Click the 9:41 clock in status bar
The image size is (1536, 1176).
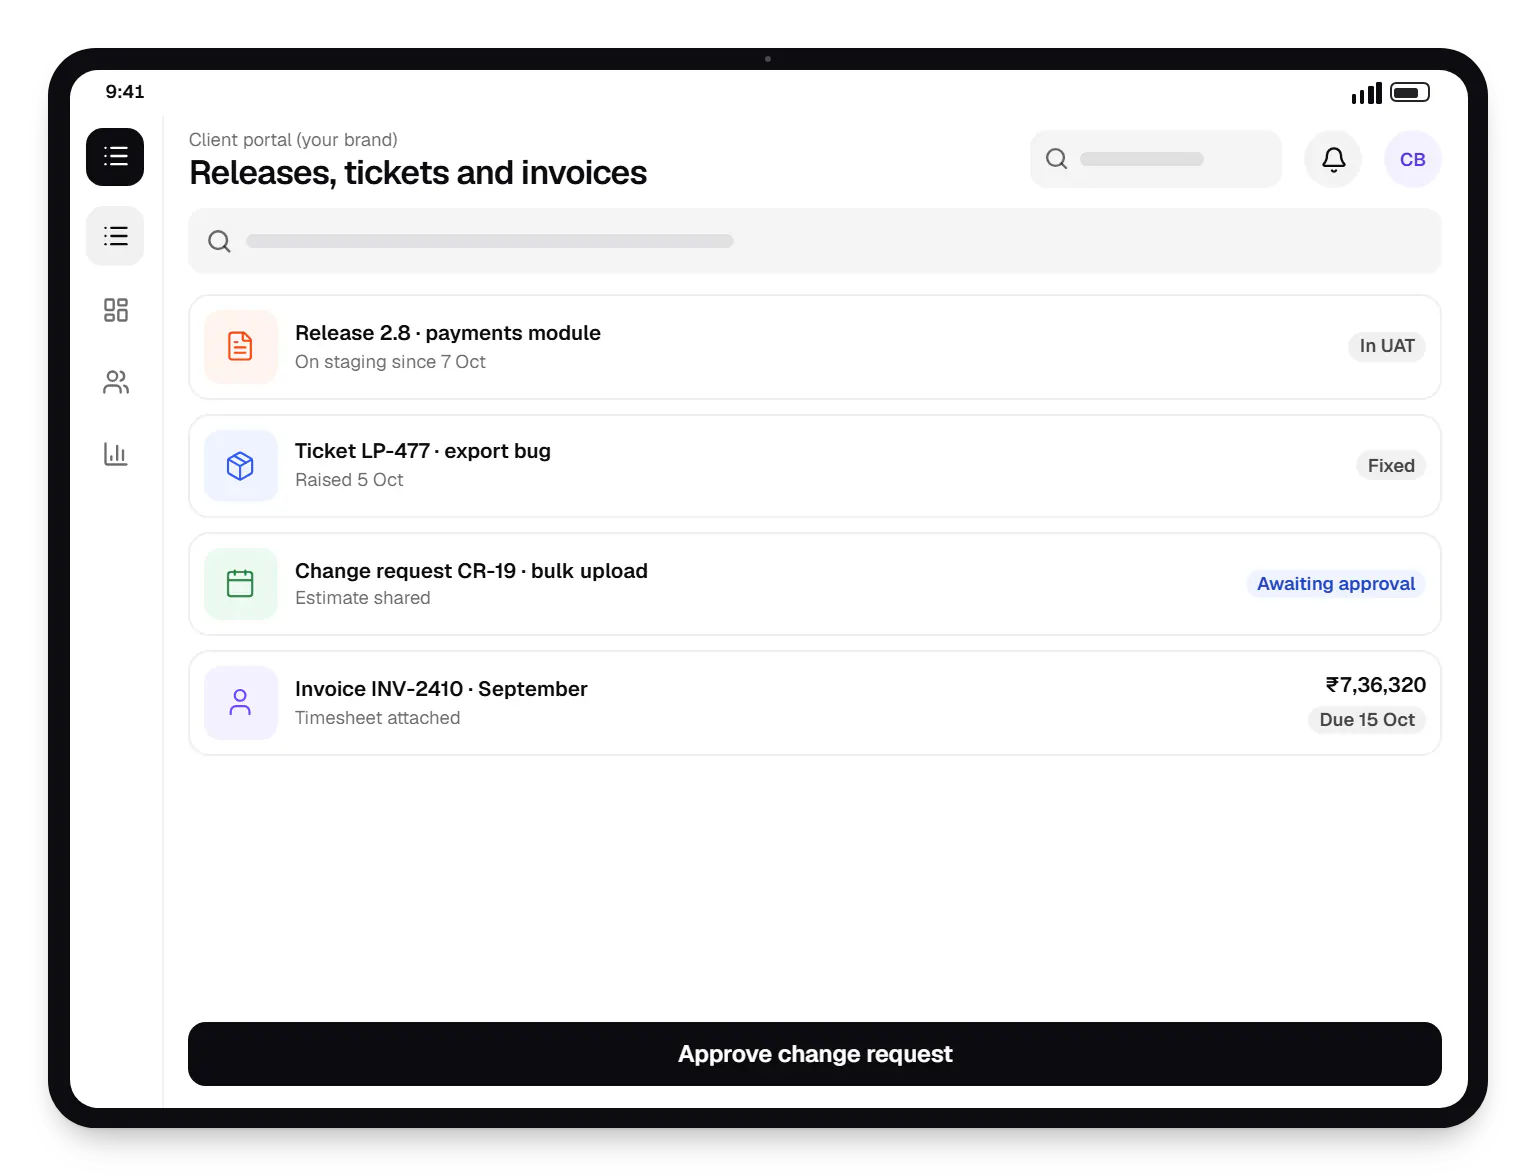click(x=125, y=92)
